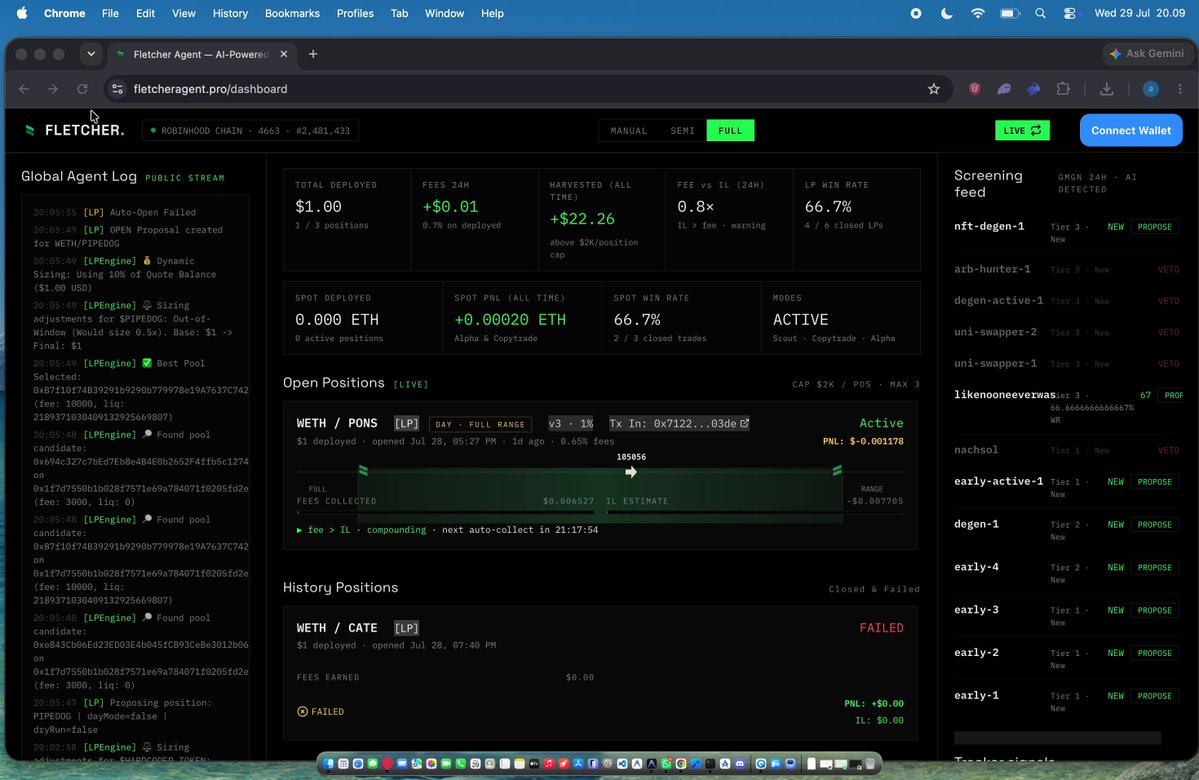
Task: Open macOS Control Center
Action: click(x=1070, y=13)
